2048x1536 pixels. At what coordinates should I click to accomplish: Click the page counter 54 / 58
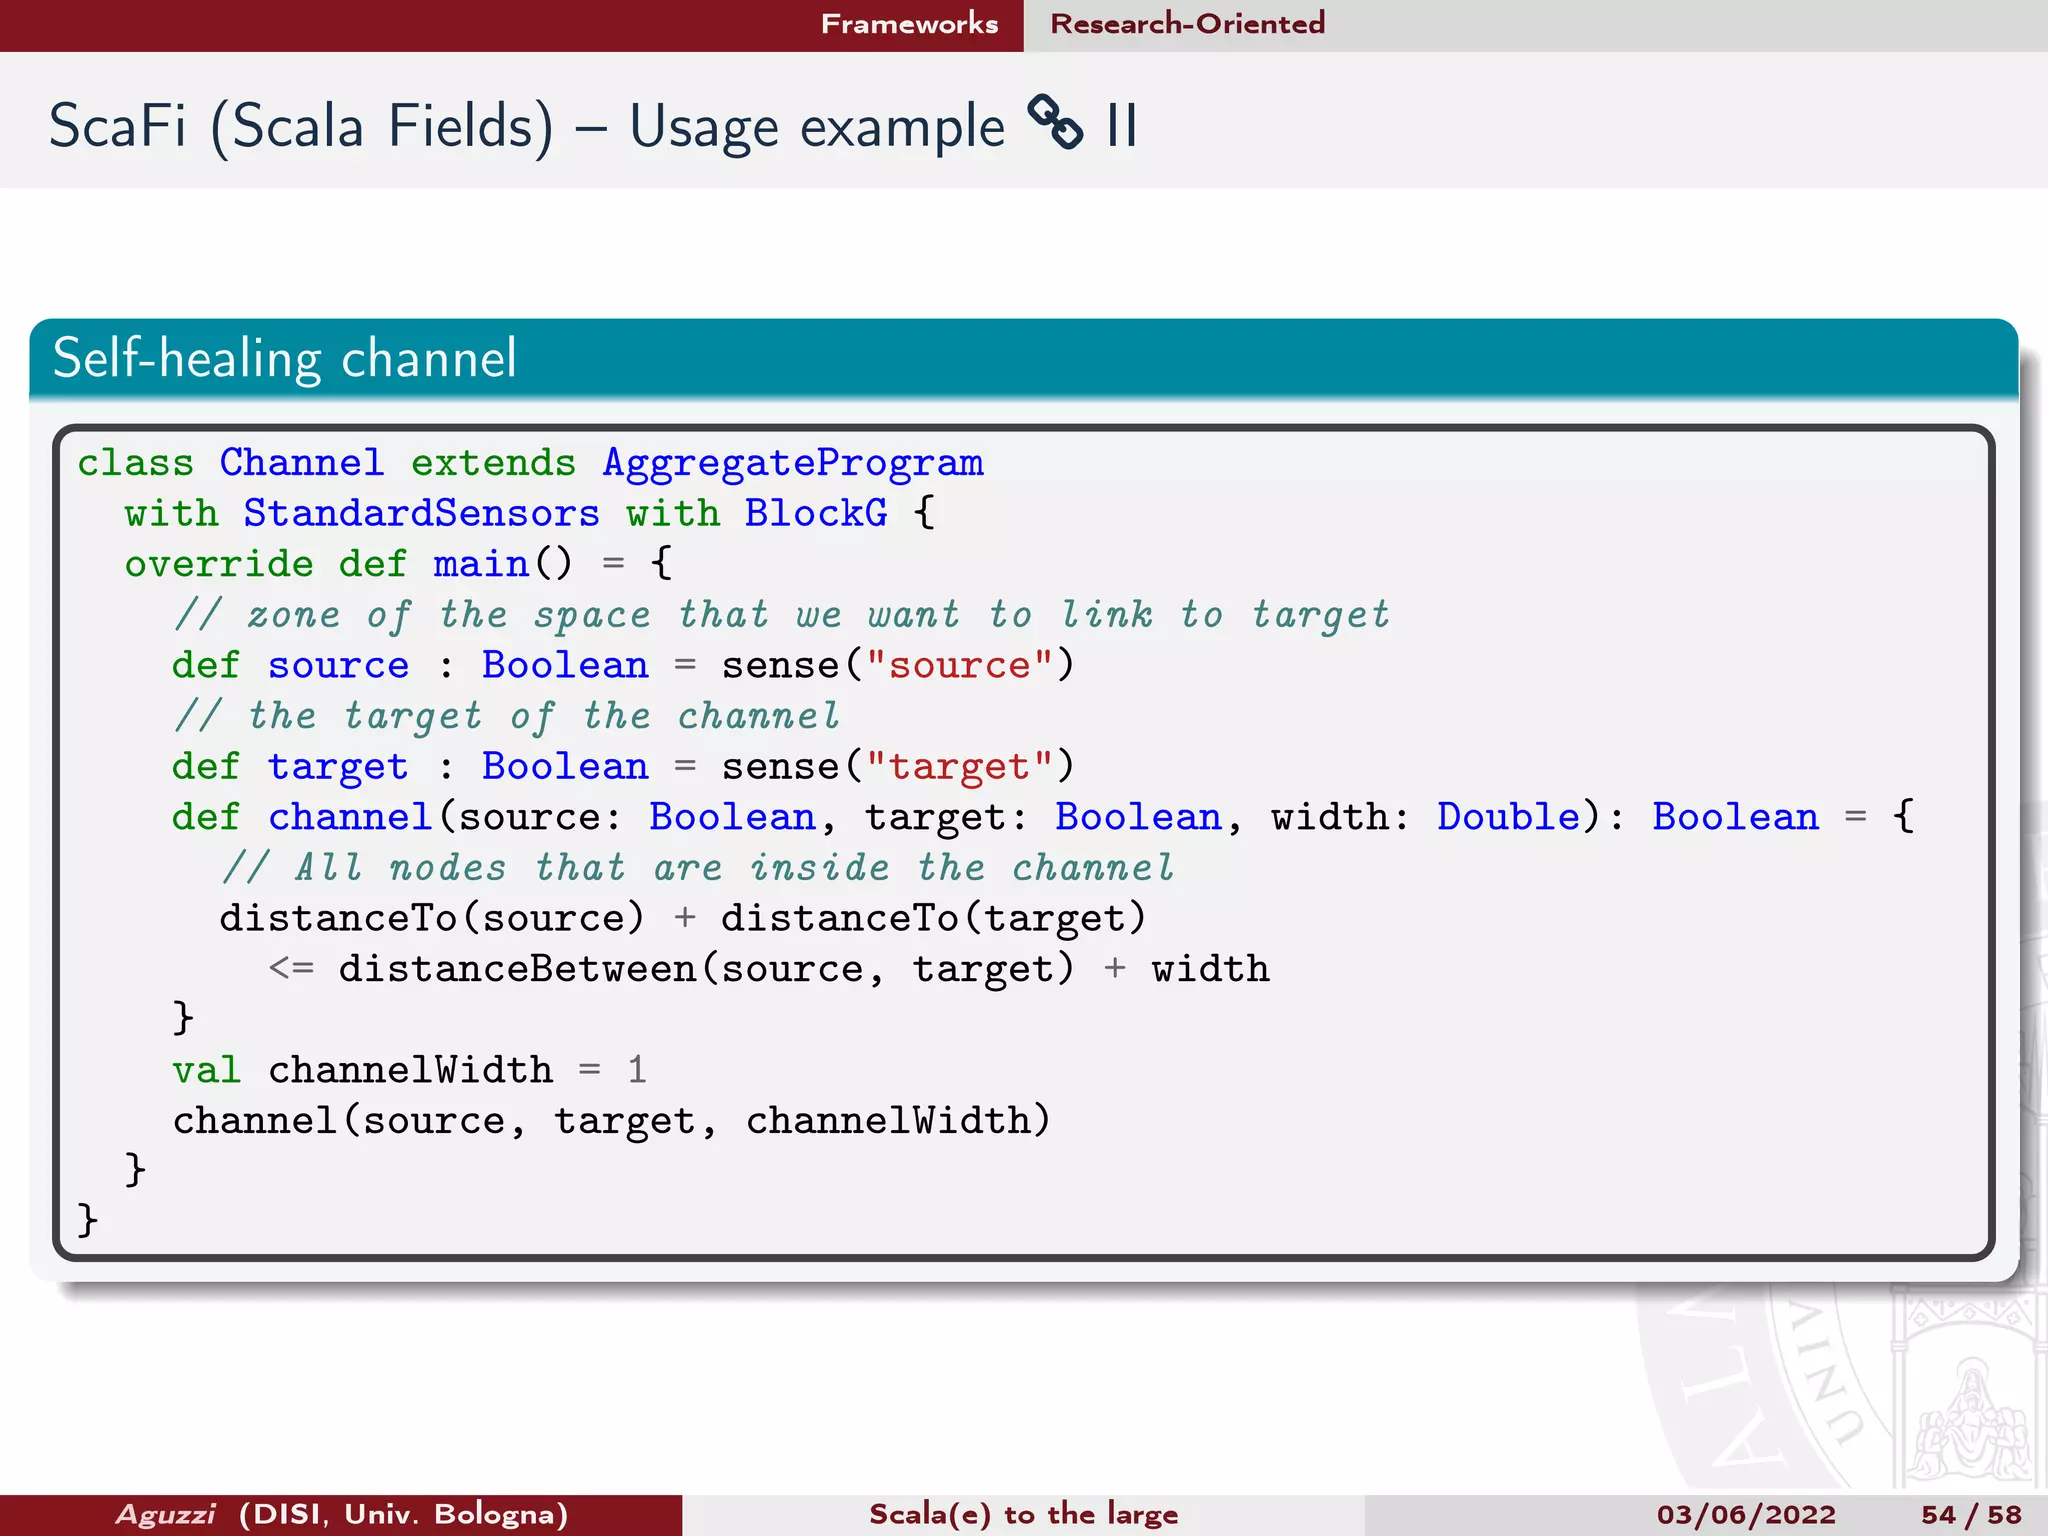coord(1971,1515)
